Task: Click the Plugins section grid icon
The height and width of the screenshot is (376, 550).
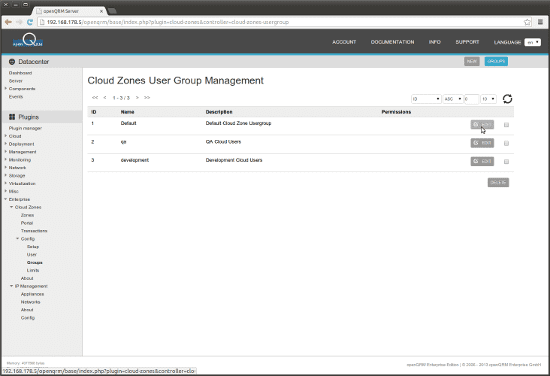Action: point(12,117)
